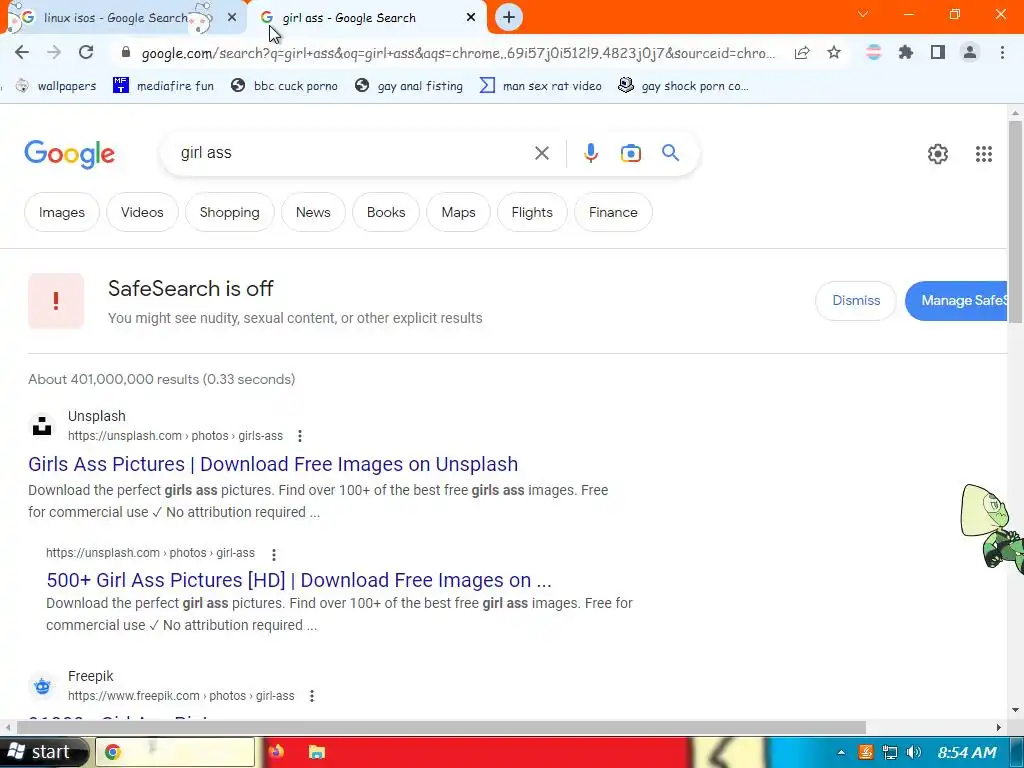Open Finance filter chip
This screenshot has height=768, width=1024.
613,212
